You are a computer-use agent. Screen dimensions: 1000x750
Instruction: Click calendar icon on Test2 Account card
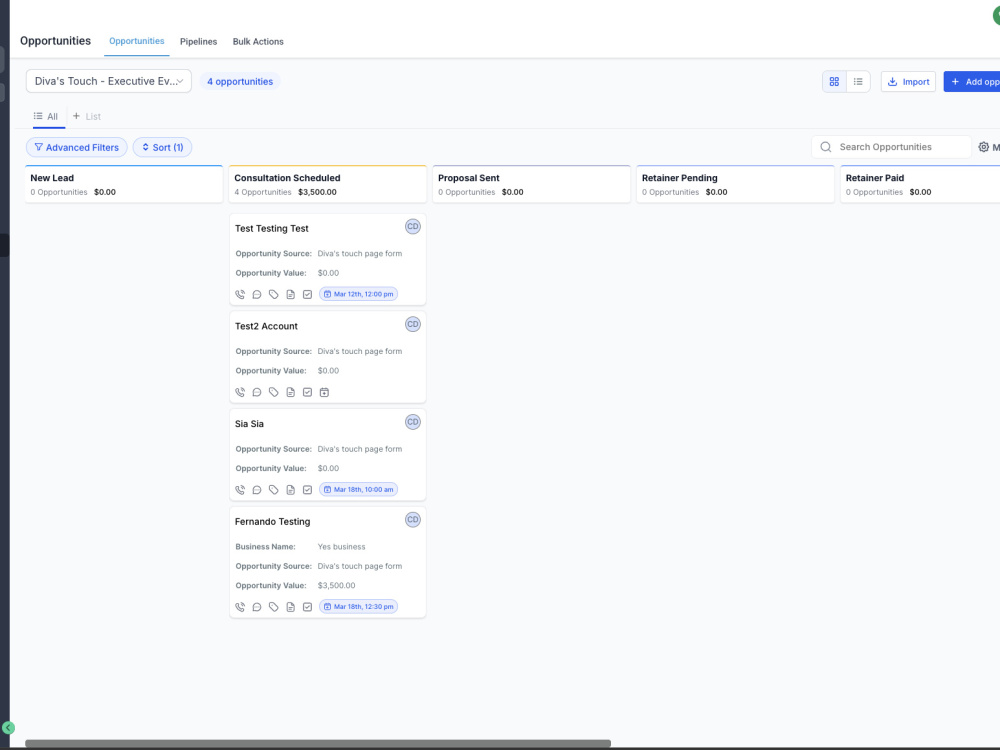click(324, 392)
